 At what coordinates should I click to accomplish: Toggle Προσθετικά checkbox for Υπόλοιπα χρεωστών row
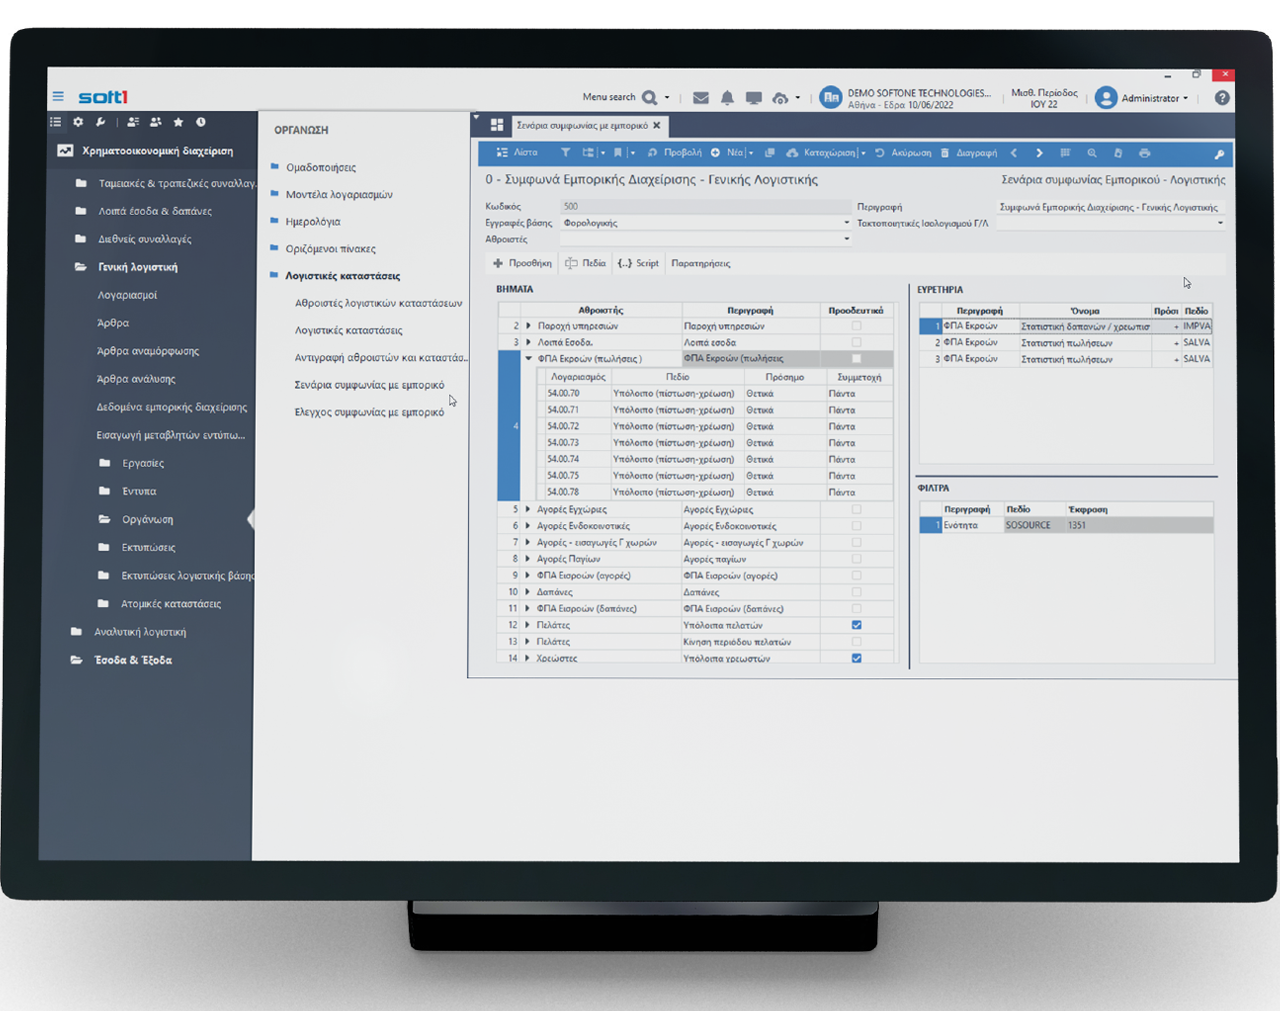(x=856, y=658)
